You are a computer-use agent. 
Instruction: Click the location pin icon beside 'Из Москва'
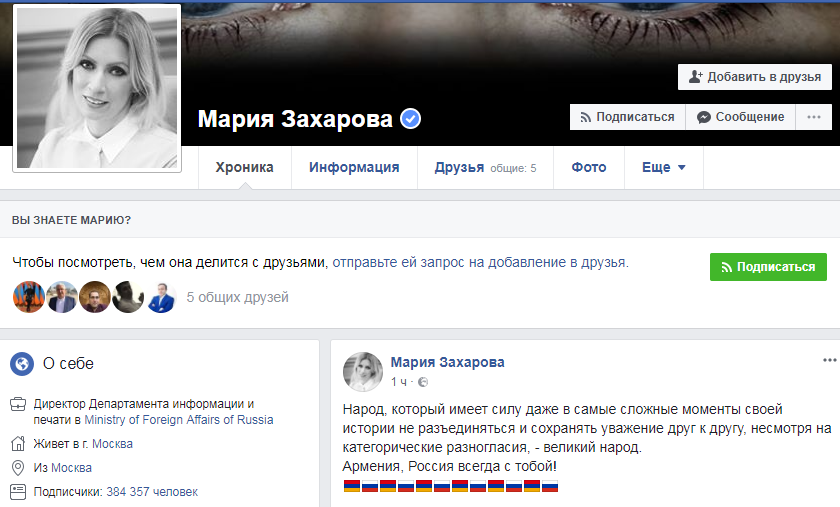click(x=18, y=467)
